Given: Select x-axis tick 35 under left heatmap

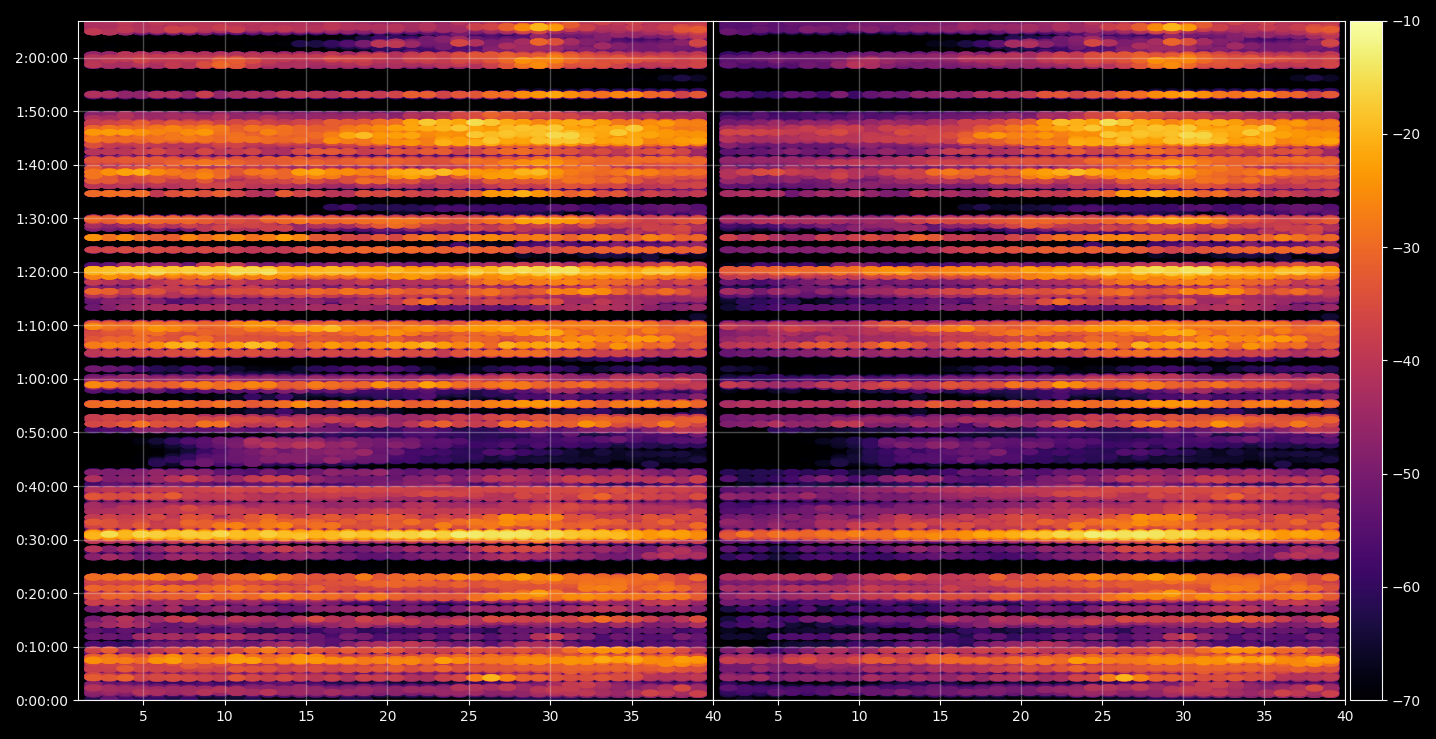Looking at the screenshot, I should pos(632,716).
